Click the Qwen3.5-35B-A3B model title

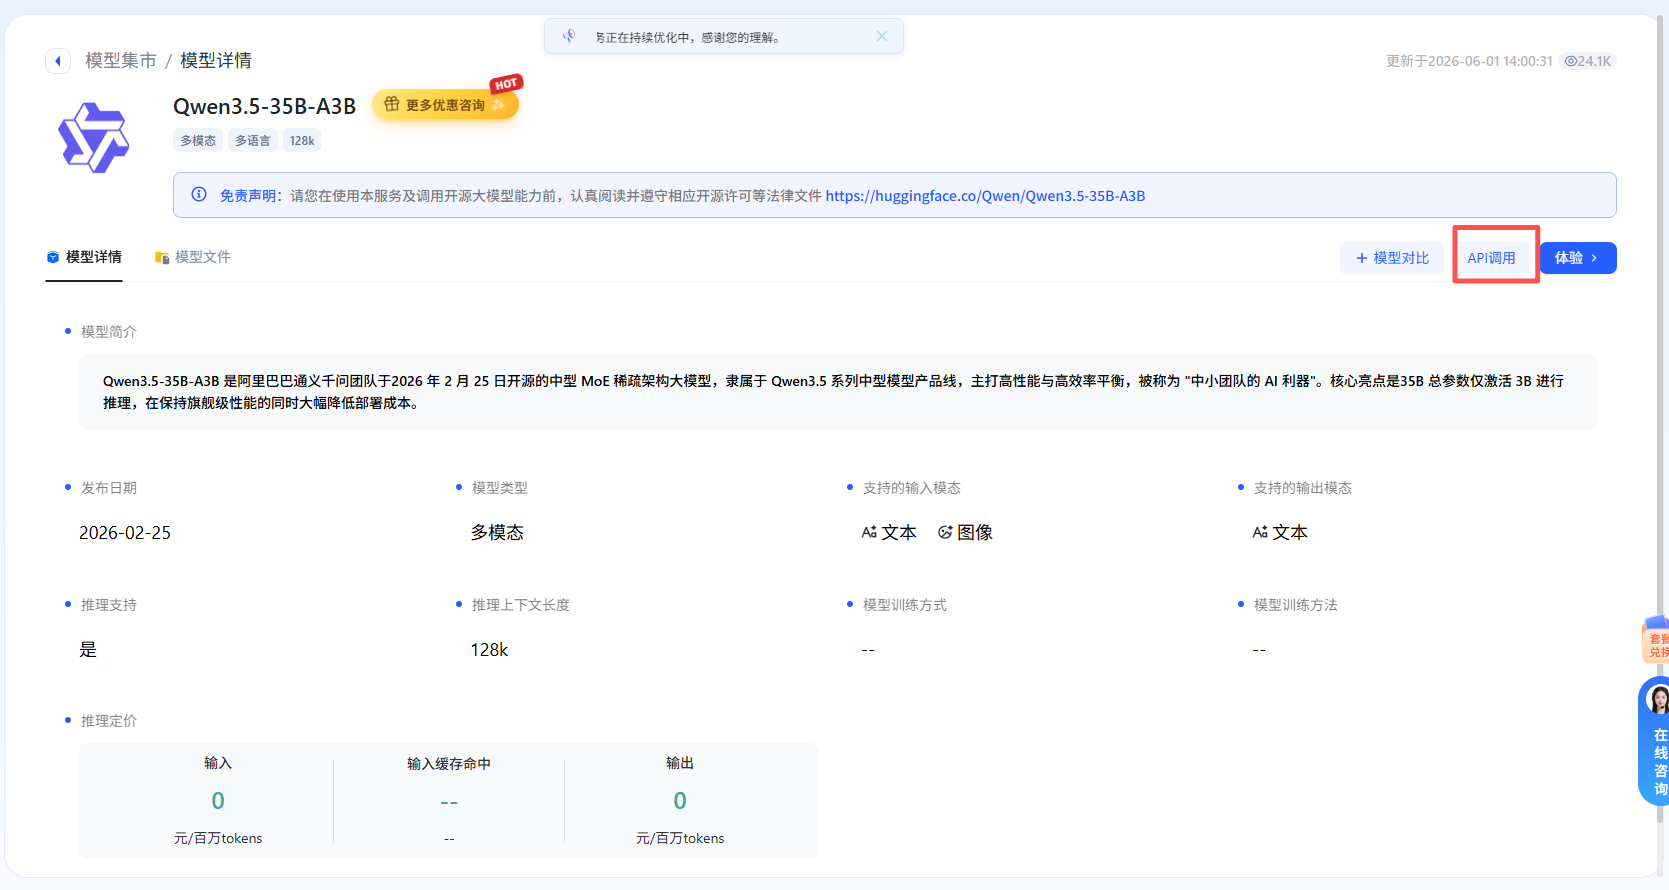264,106
